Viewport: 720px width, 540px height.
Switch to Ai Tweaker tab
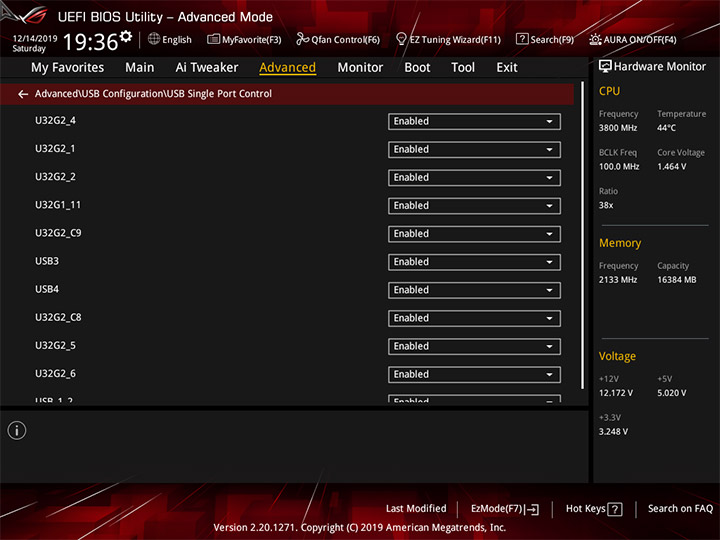[x=207, y=68]
